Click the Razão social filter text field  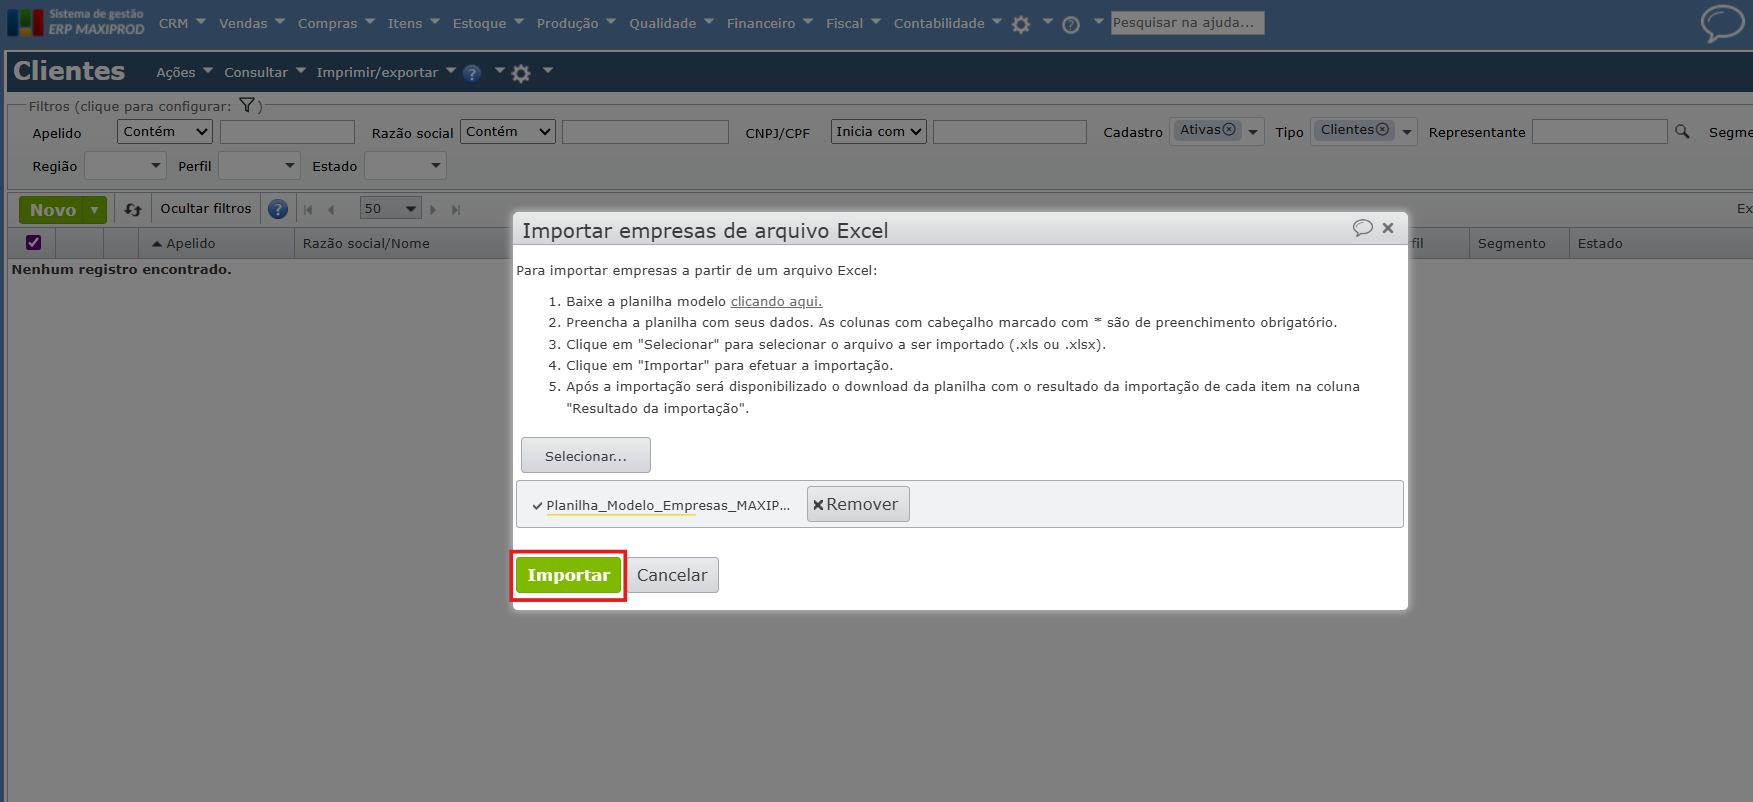pyautogui.click(x=645, y=132)
